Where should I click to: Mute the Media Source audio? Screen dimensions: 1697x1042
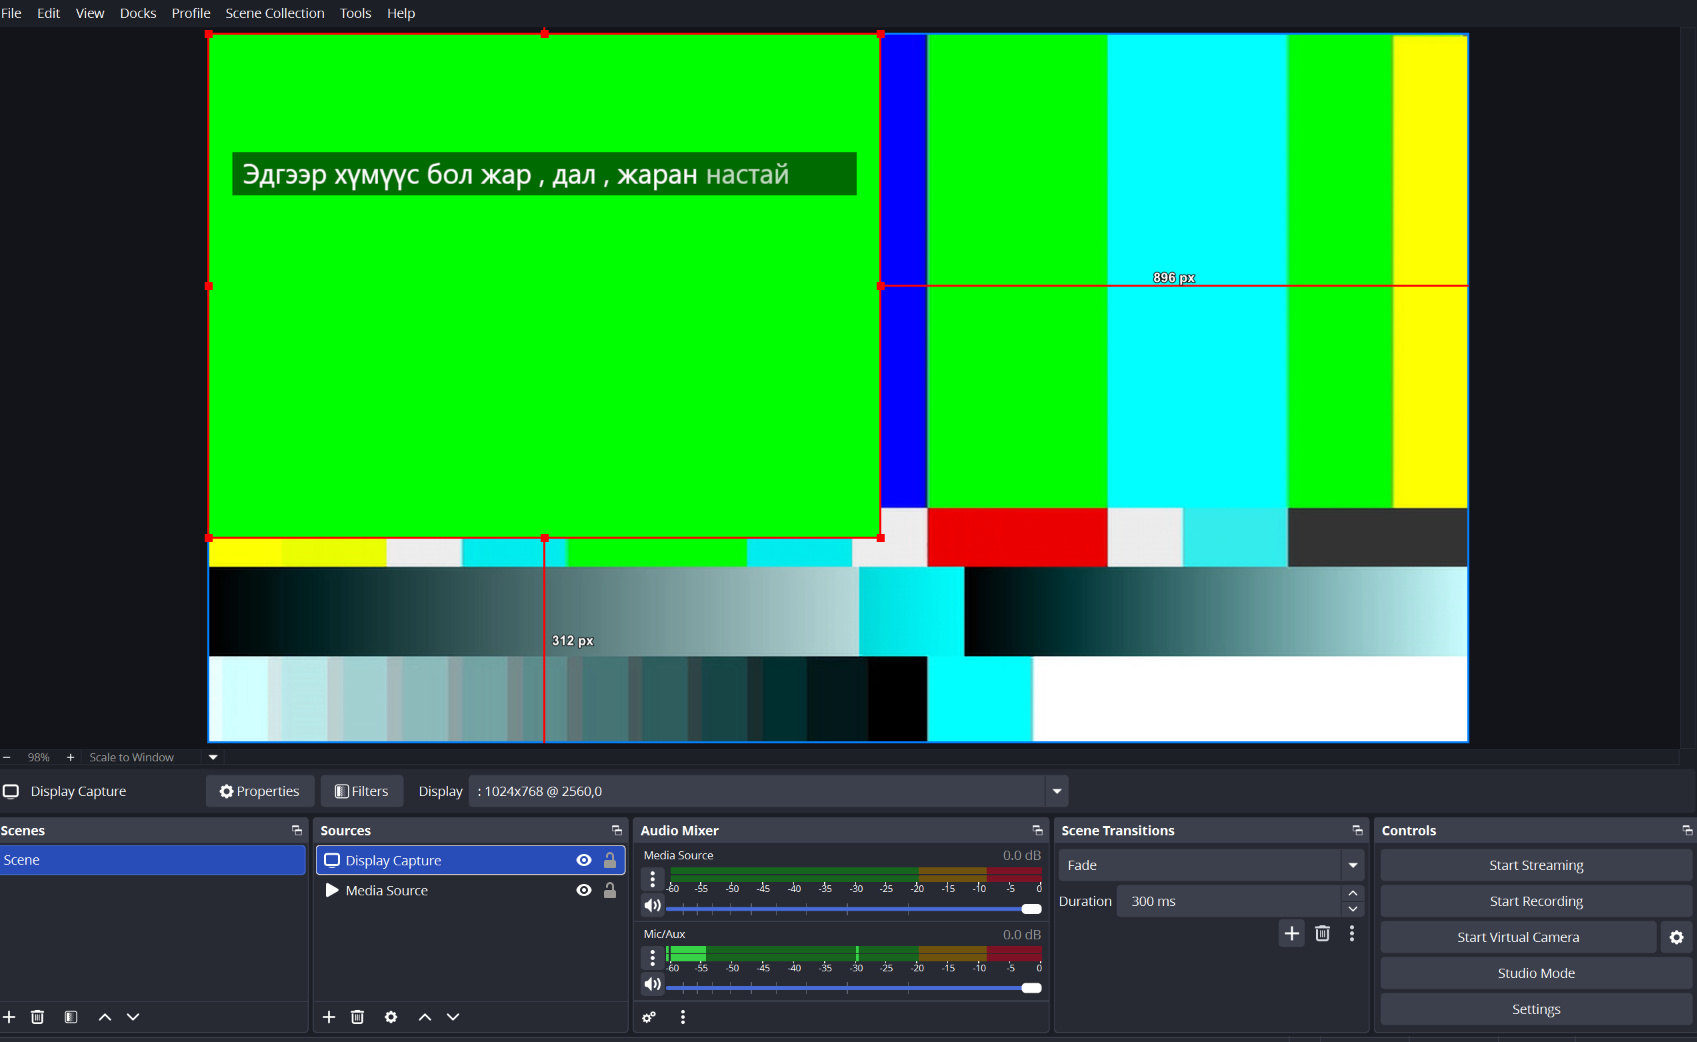tap(653, 906)
